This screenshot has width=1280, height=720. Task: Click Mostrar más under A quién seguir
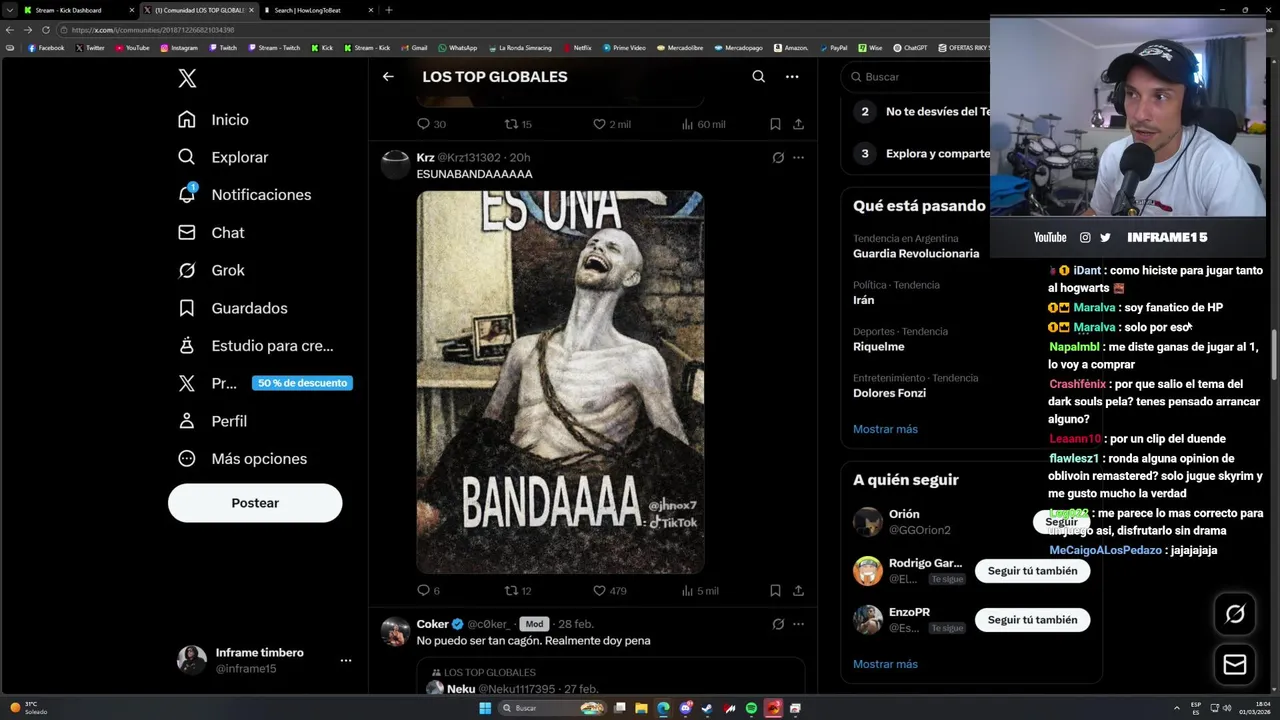tap(885, 664)
